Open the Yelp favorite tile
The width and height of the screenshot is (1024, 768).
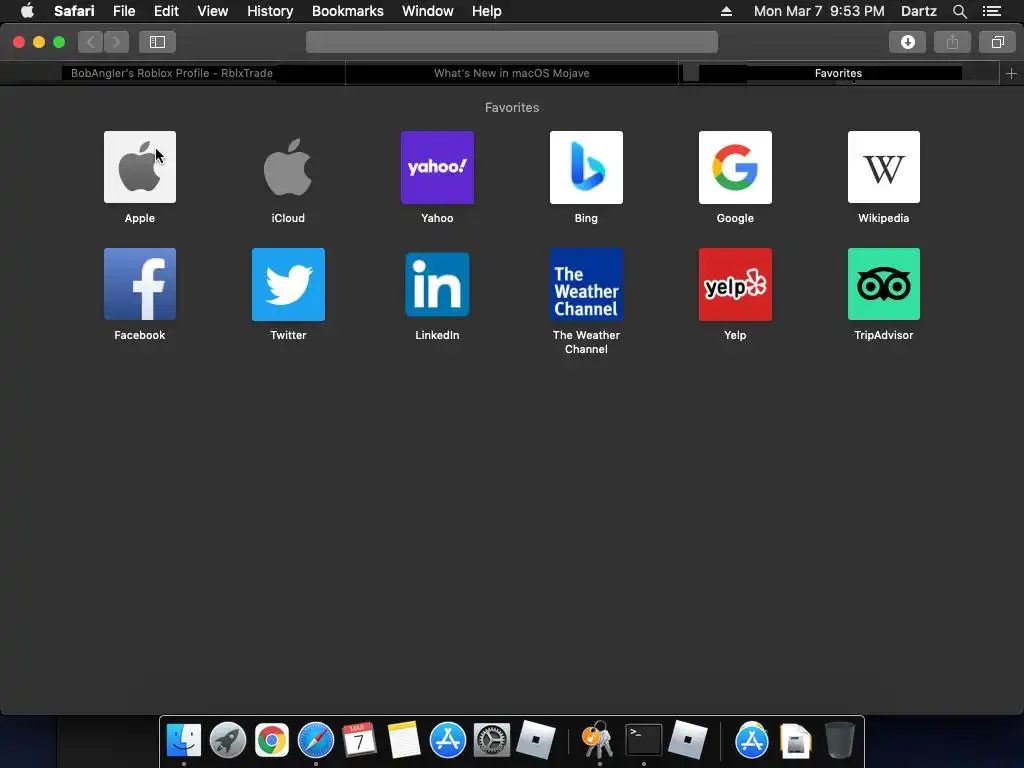pyautogui.click(x=735, y=284)
